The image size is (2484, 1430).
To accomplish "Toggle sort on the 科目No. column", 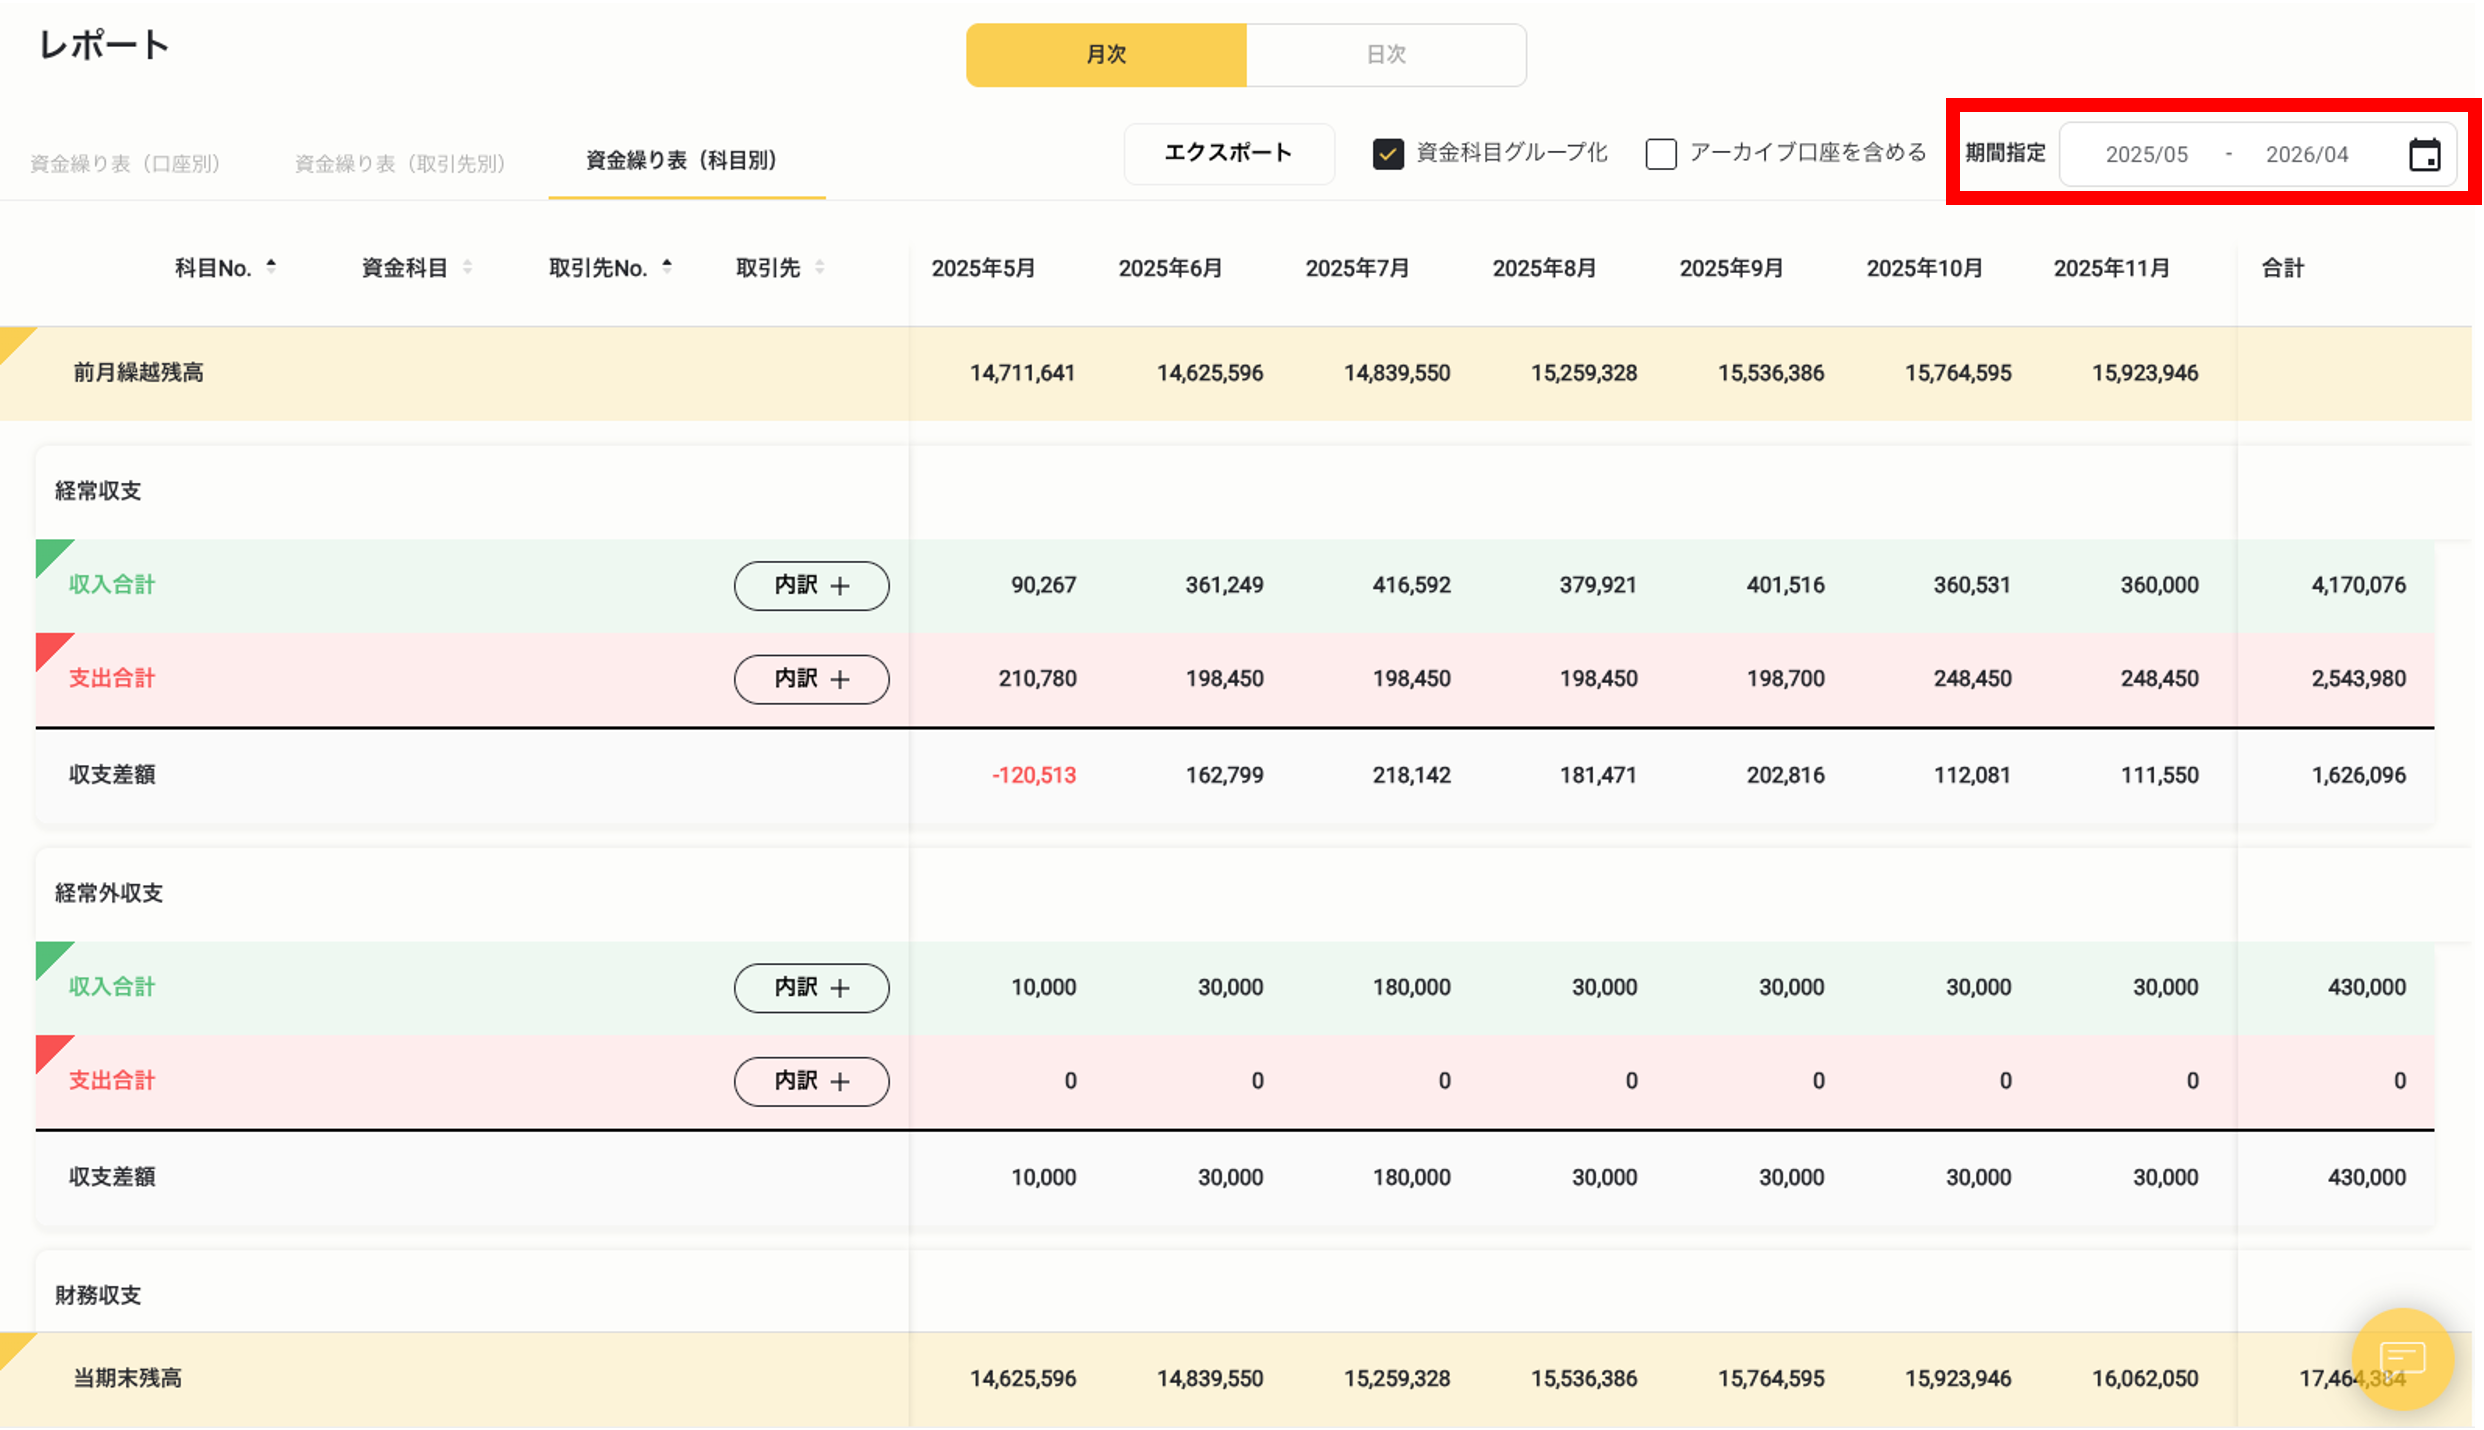I will click(x=271, y=266).
